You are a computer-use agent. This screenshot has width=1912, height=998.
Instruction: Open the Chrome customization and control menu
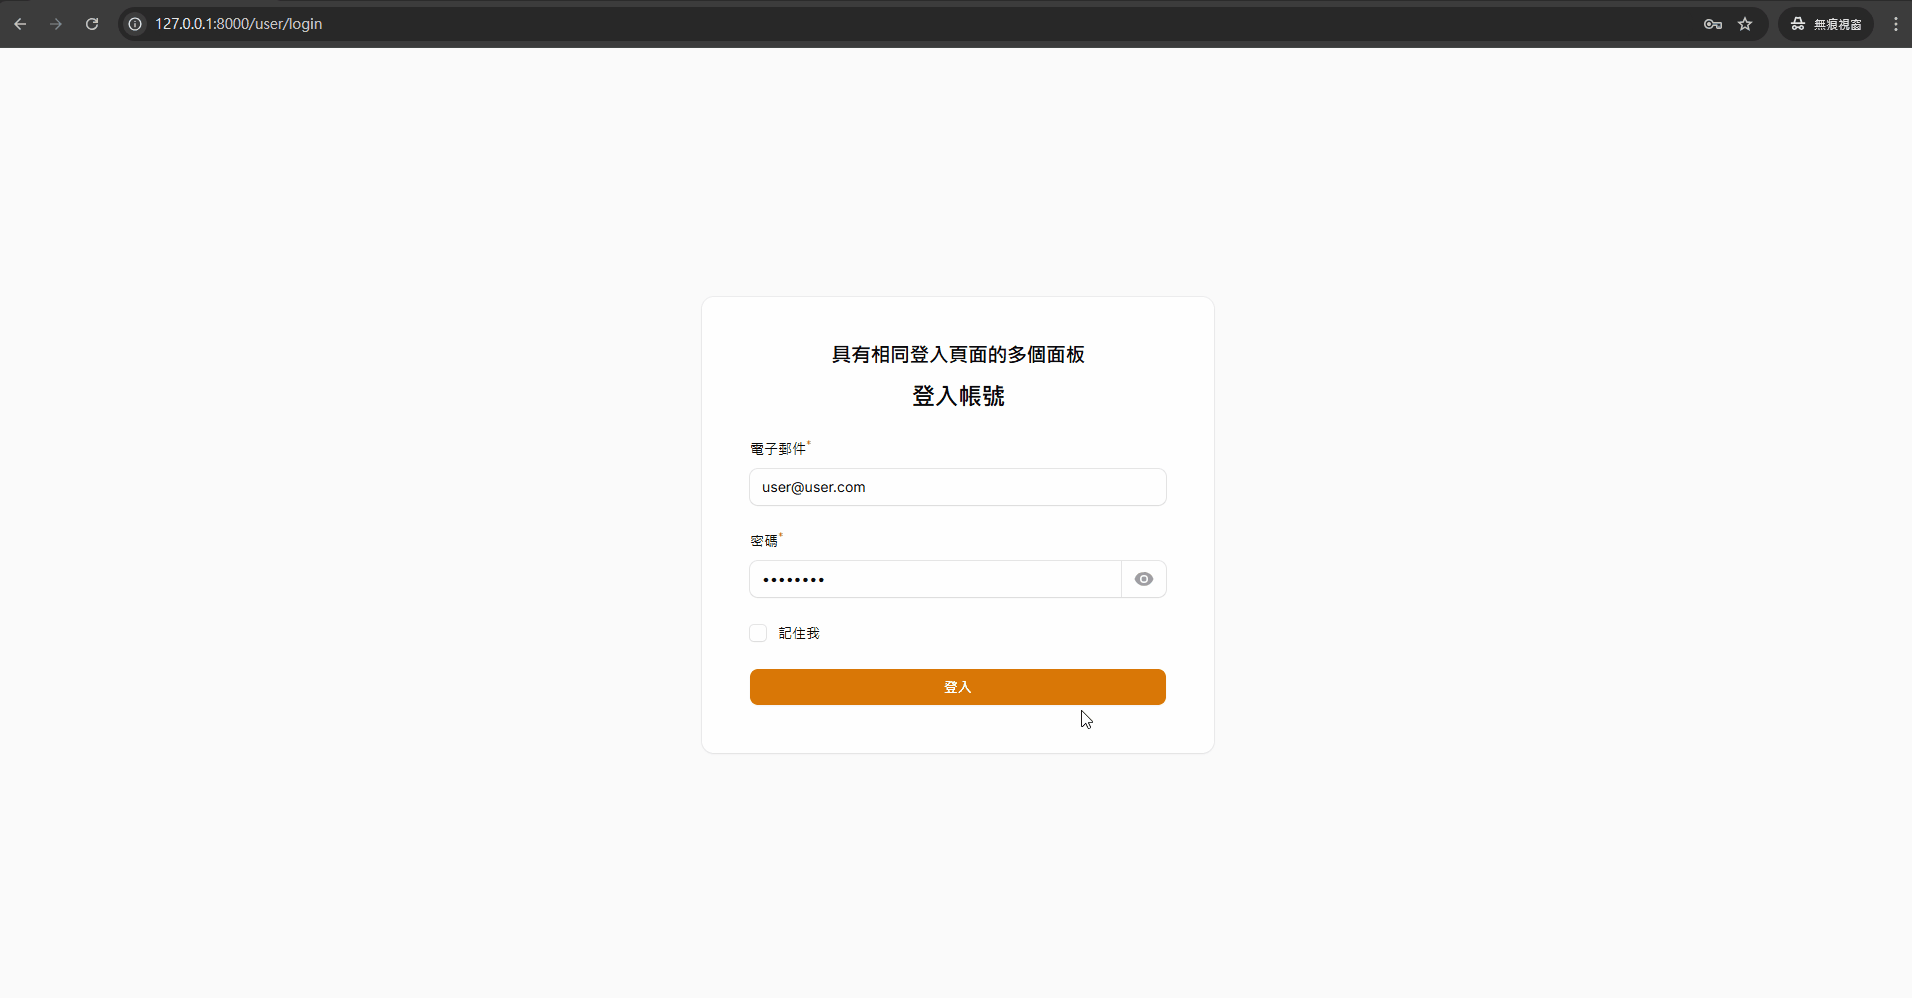[x=1894, y=23]
